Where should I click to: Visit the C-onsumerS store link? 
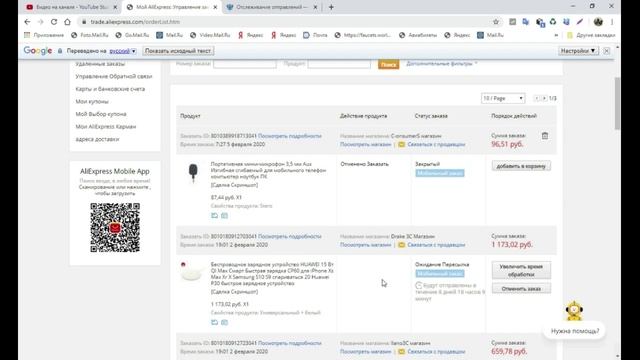(365, 144)
